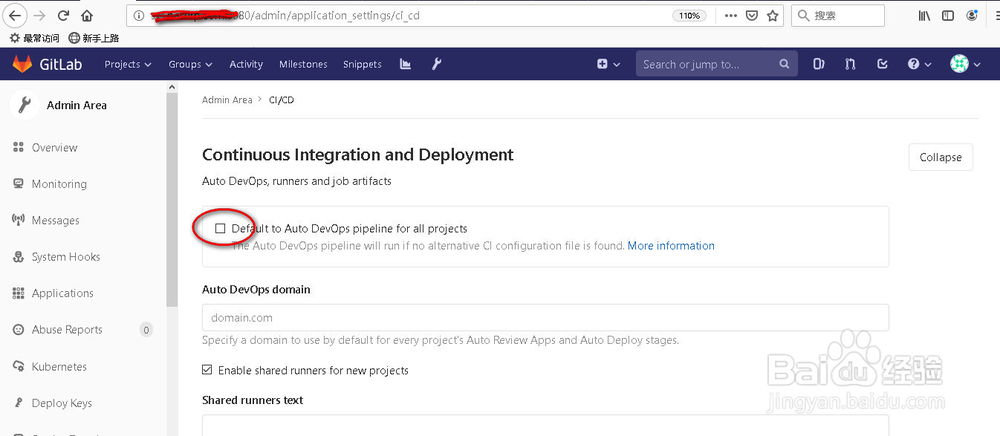Click the Kubernetes sidebar icon
1000x436 pixels.
(18, 367)
